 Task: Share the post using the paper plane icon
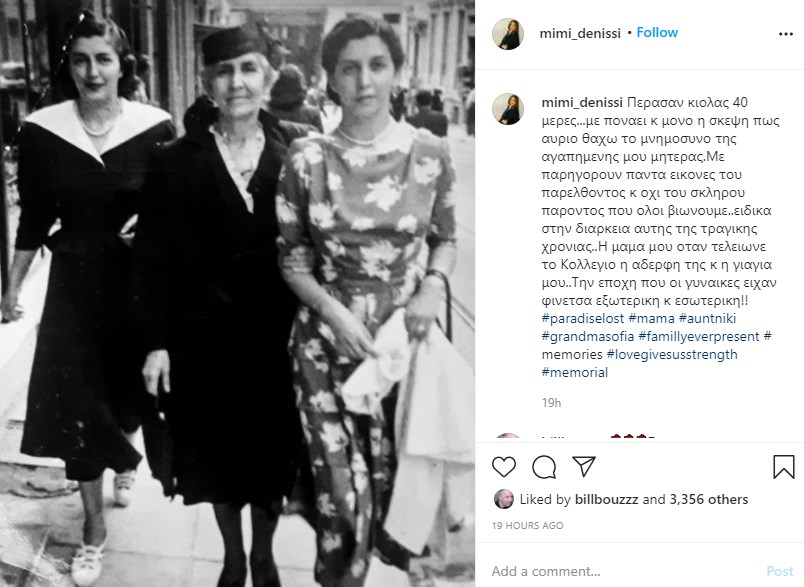[x=584, y=466]
